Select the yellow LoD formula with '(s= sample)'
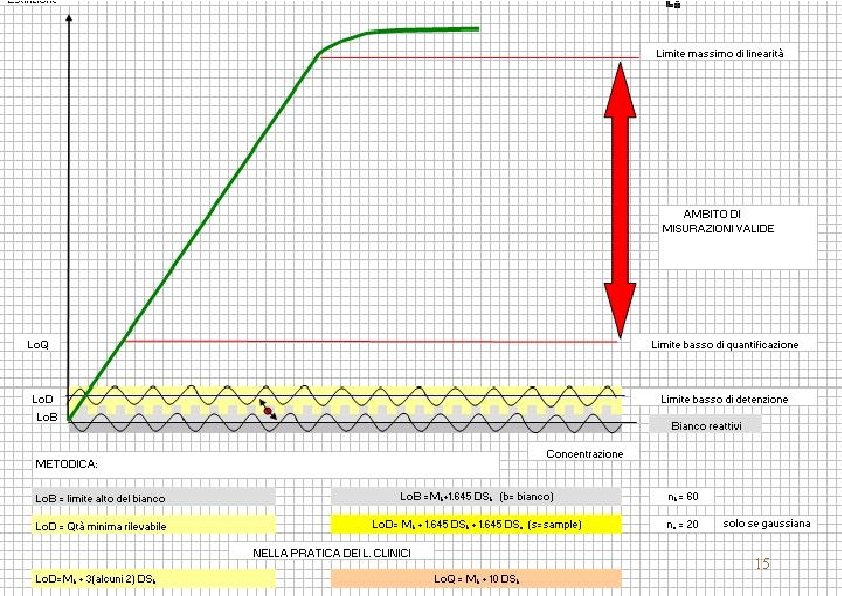This screenshot has width=842, height=596. [476, 525]
